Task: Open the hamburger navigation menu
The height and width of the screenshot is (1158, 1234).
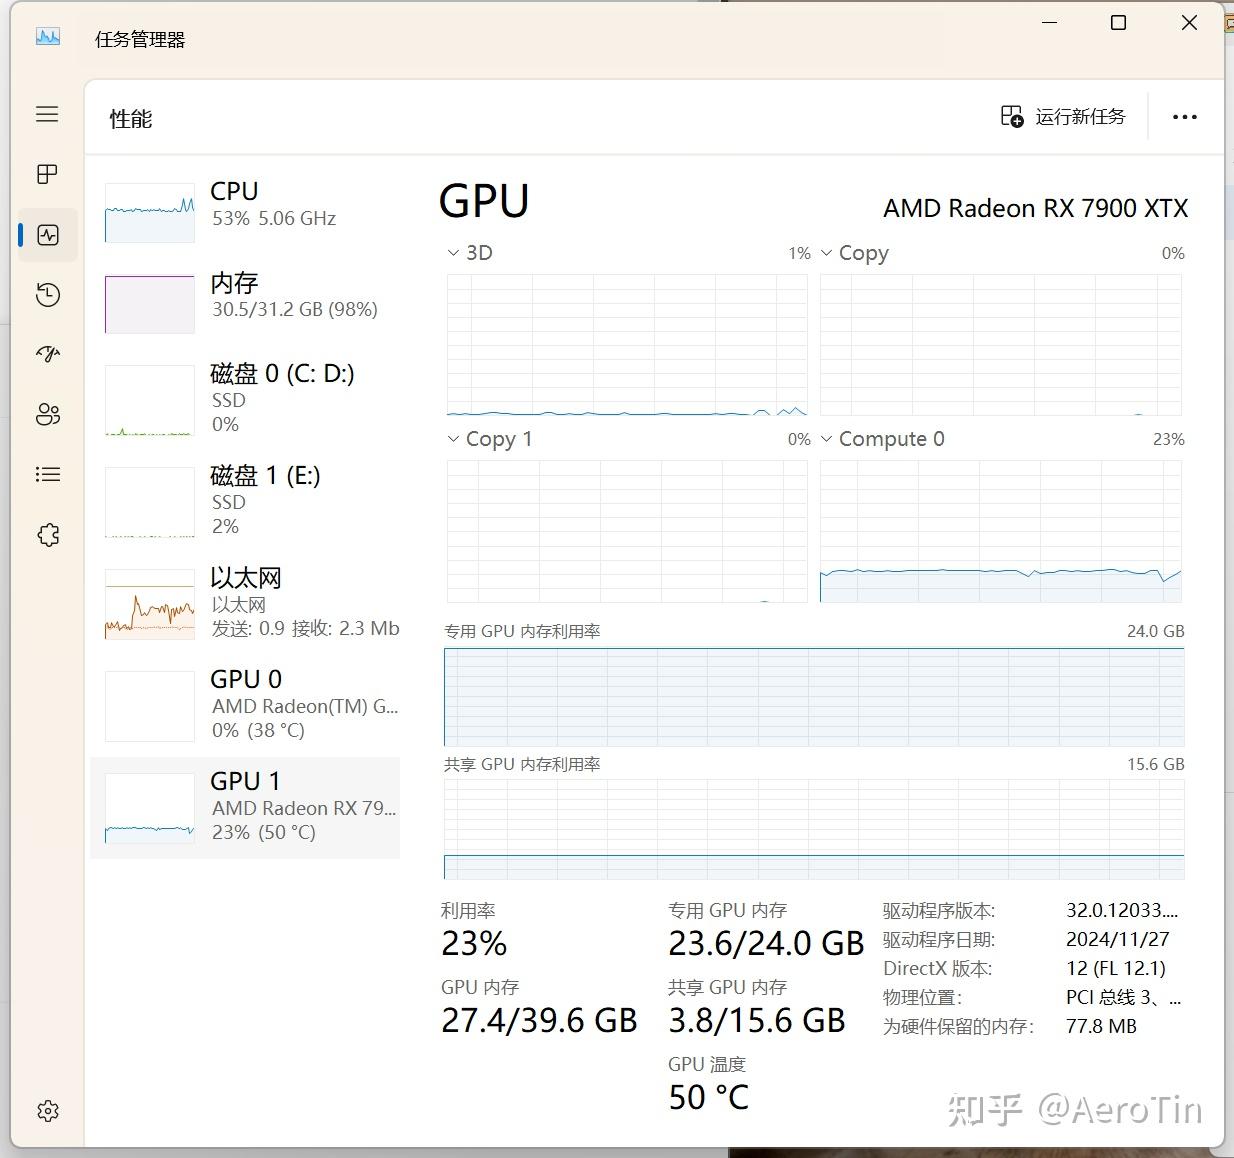Action: click(x=47, y=114)
